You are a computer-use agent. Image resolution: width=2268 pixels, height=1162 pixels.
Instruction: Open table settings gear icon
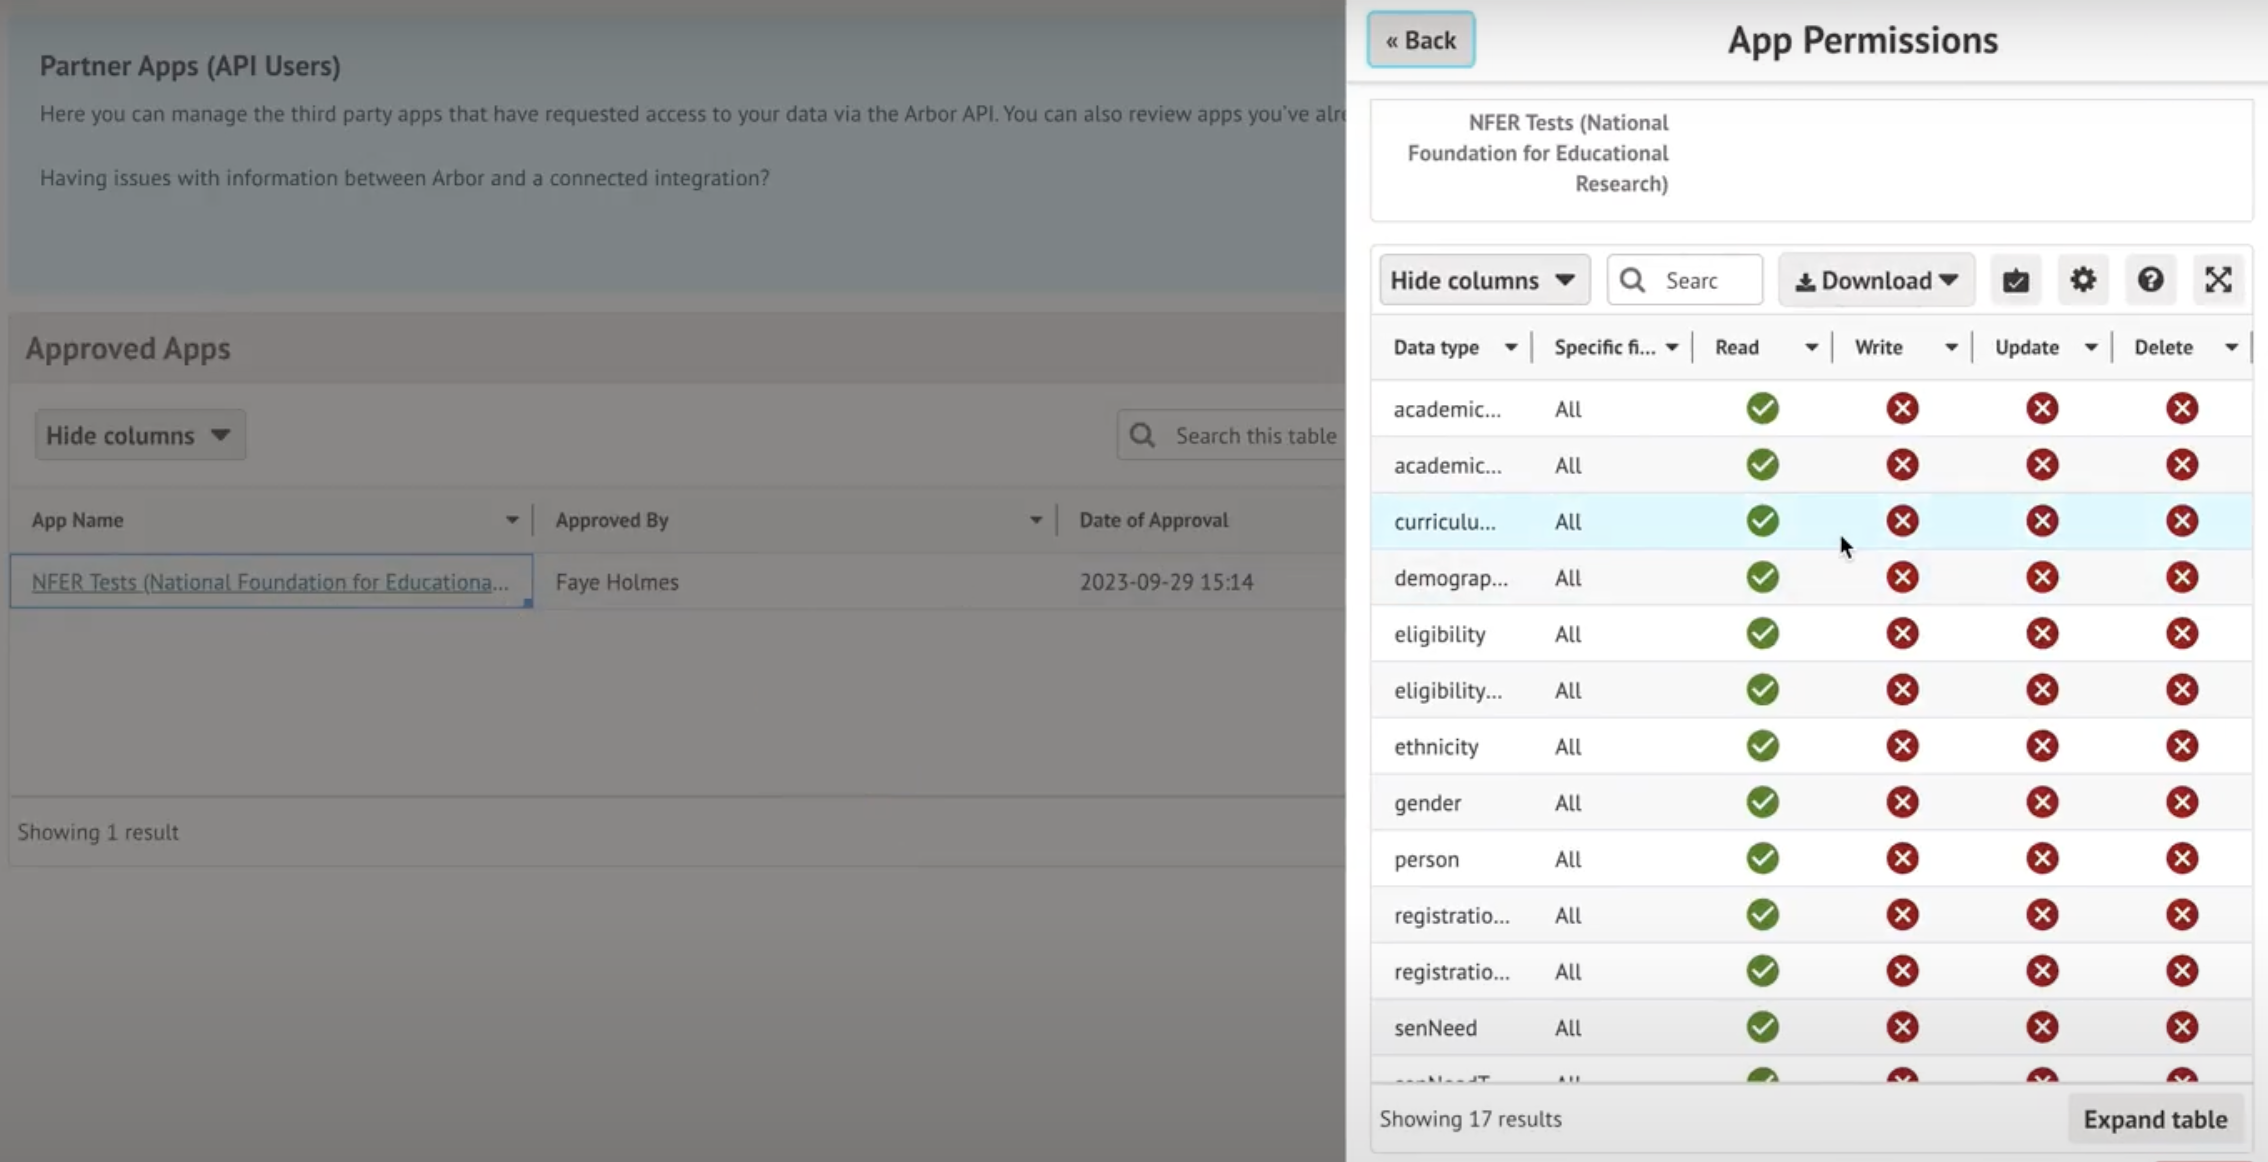click(x=2083, y=280)
